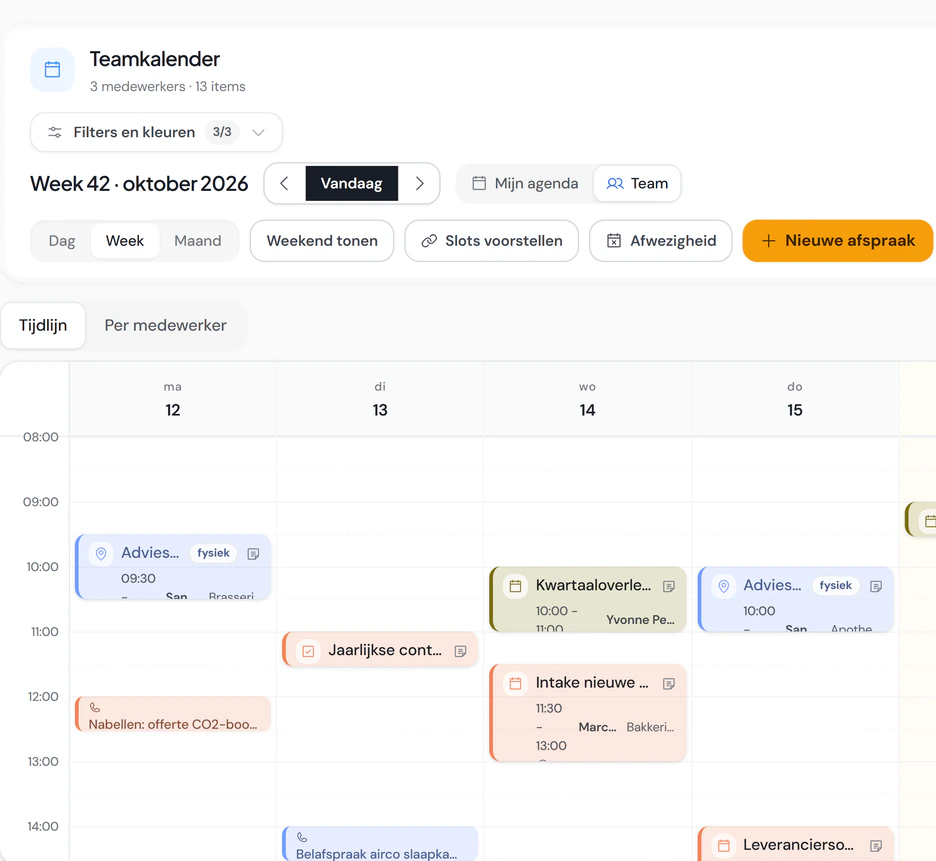Screen dimensions: 936x861
Task: Click 11:30 time on Intake nieuwe
Action: (x=549, y=708)
